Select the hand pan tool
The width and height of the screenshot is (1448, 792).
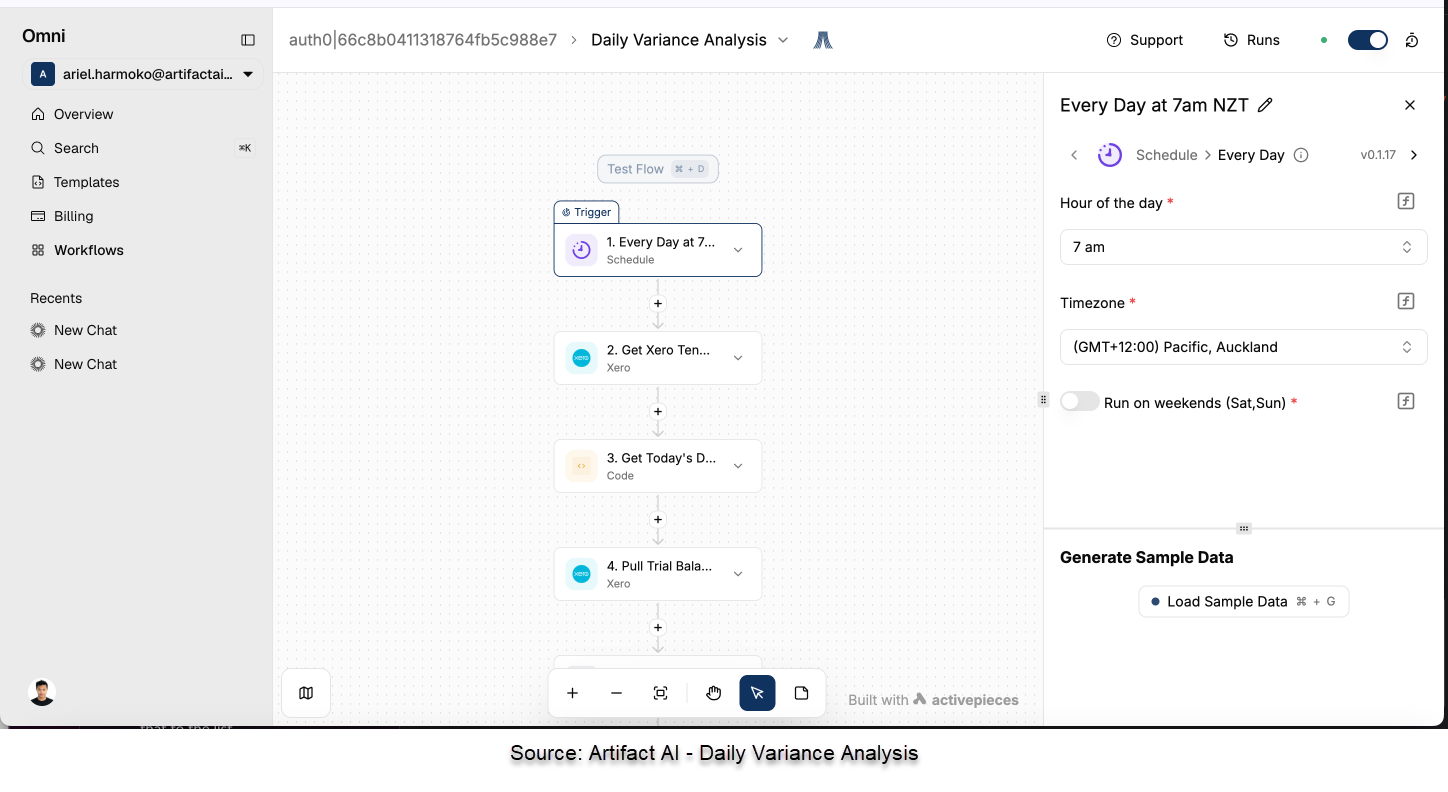tap(713, 693)
